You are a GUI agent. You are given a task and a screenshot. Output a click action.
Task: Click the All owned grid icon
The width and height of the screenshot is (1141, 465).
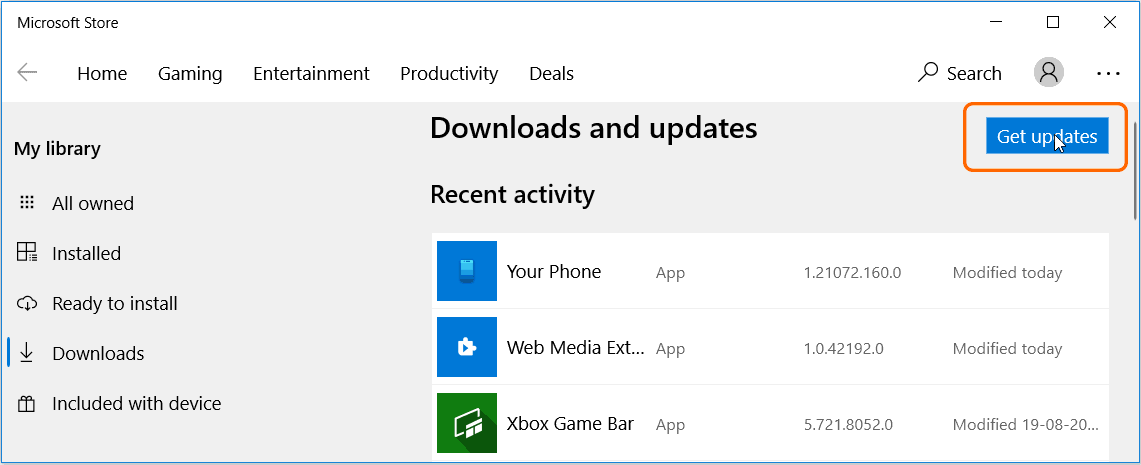(27, 203)
